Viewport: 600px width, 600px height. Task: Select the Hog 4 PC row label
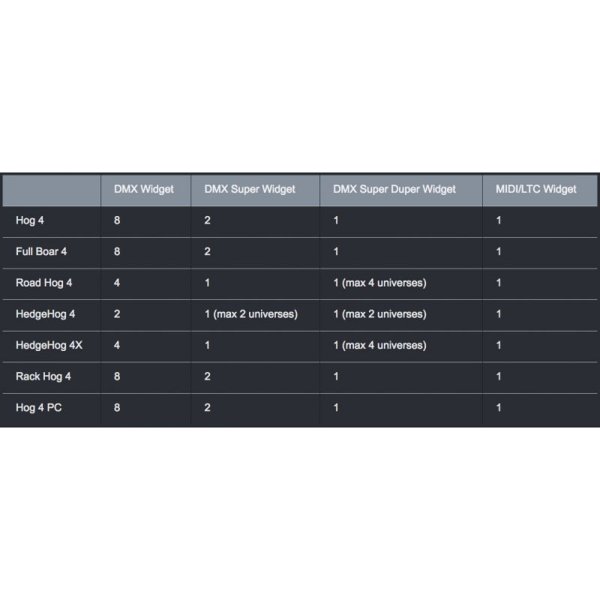(x=38, y=408)
